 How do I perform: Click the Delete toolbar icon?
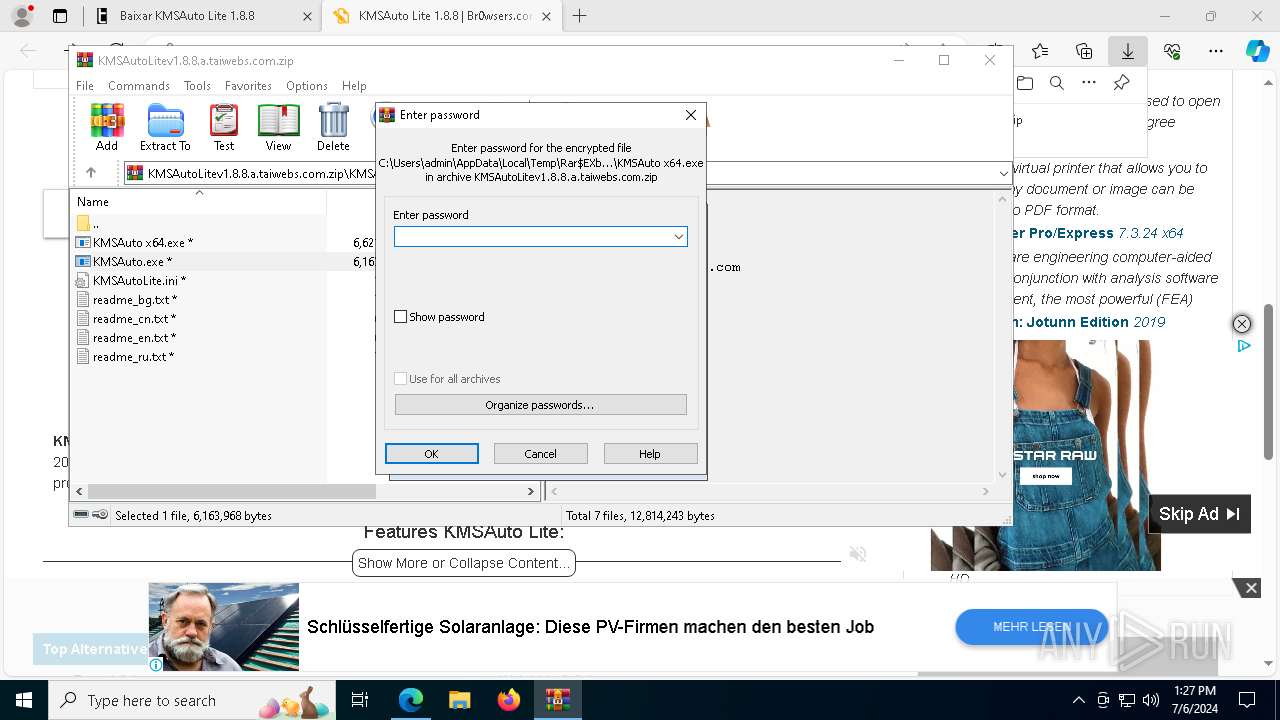pos(333,127)
